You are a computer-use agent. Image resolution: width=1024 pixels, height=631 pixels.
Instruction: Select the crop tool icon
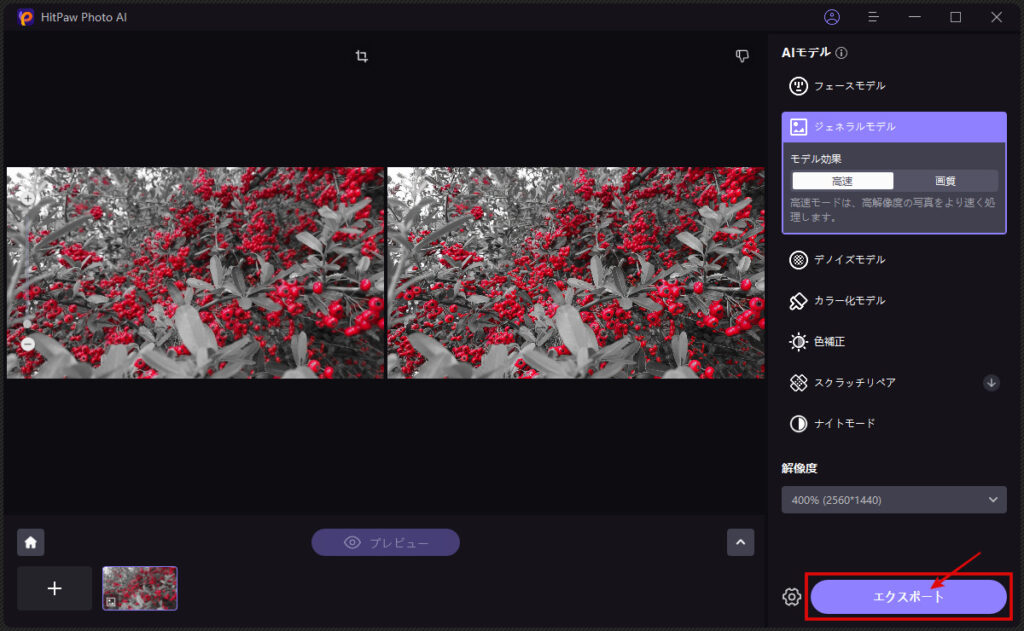(x=361, y=57)
